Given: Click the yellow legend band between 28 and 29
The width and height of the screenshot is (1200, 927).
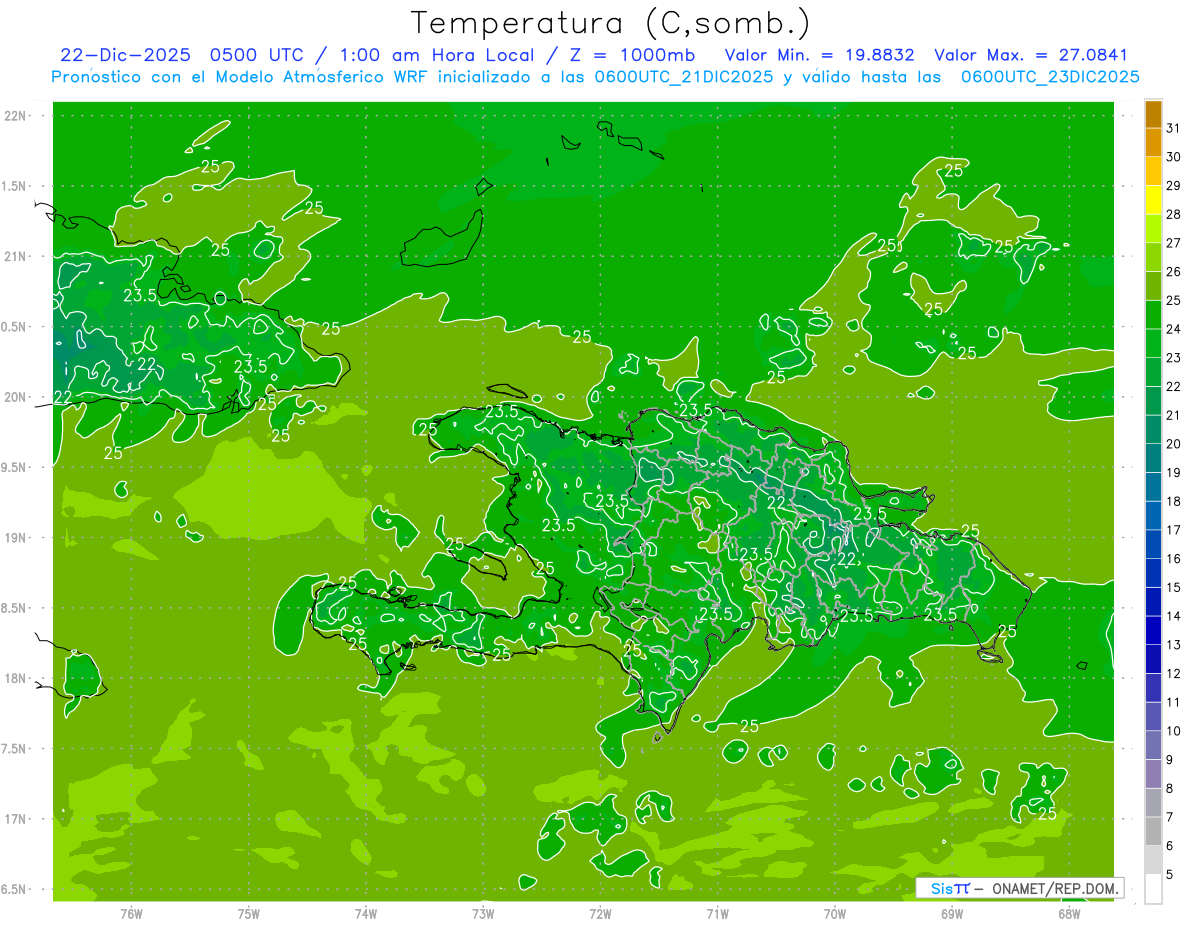Looking at the screenshot, I should pyautogui.click(x=1153, y=200).
